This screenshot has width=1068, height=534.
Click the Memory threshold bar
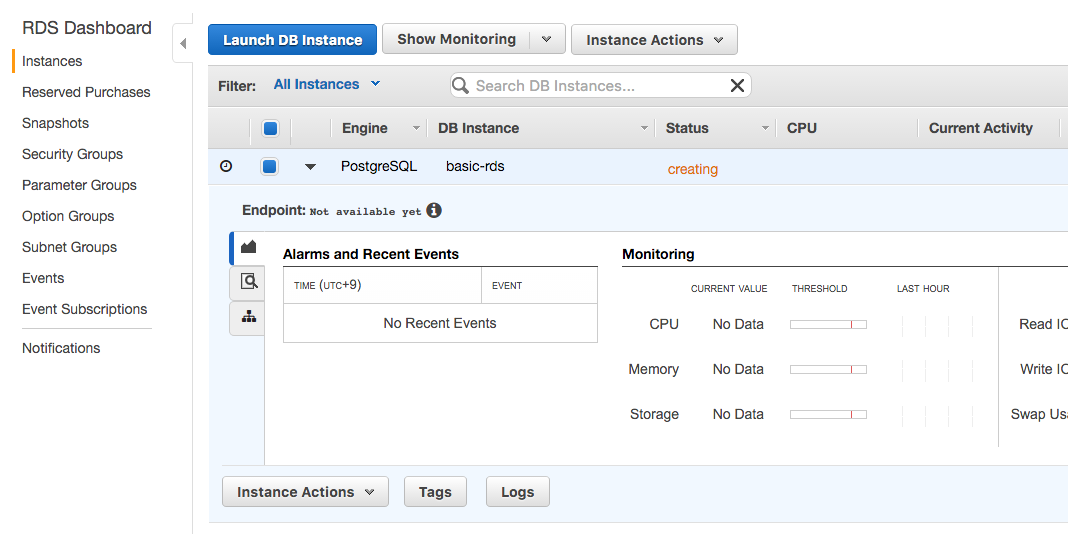(x=828, y=369)
